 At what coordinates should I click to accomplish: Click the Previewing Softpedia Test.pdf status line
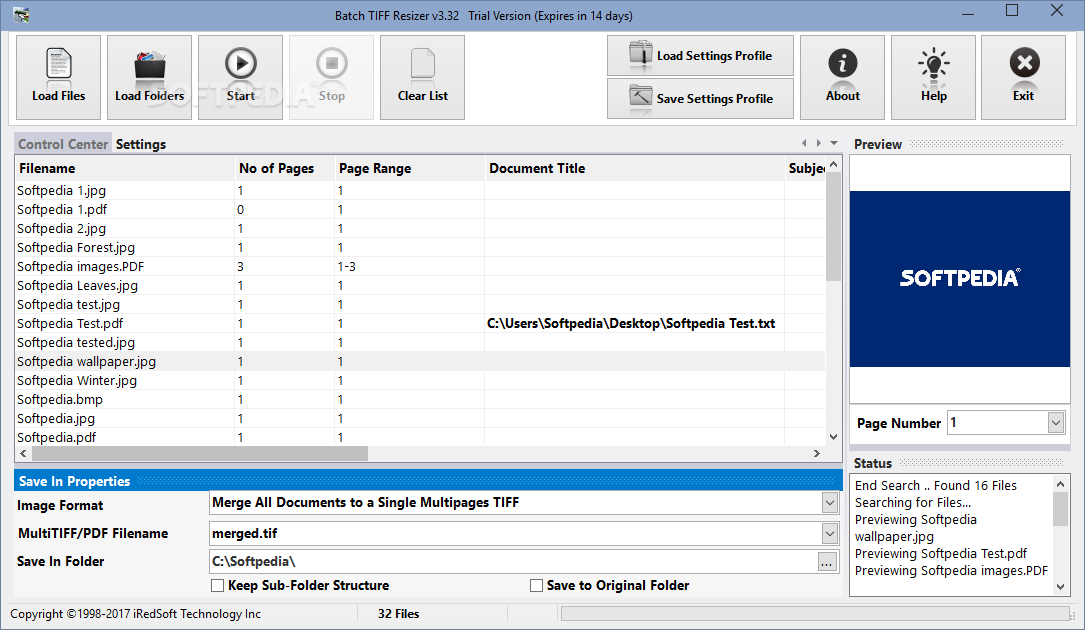pos(940,554)
